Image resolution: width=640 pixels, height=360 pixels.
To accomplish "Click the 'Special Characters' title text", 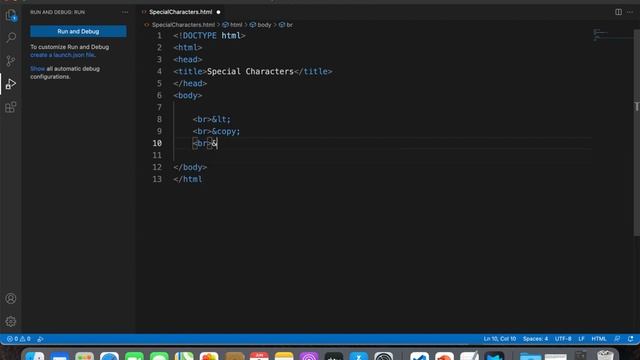I will point(250,71).
